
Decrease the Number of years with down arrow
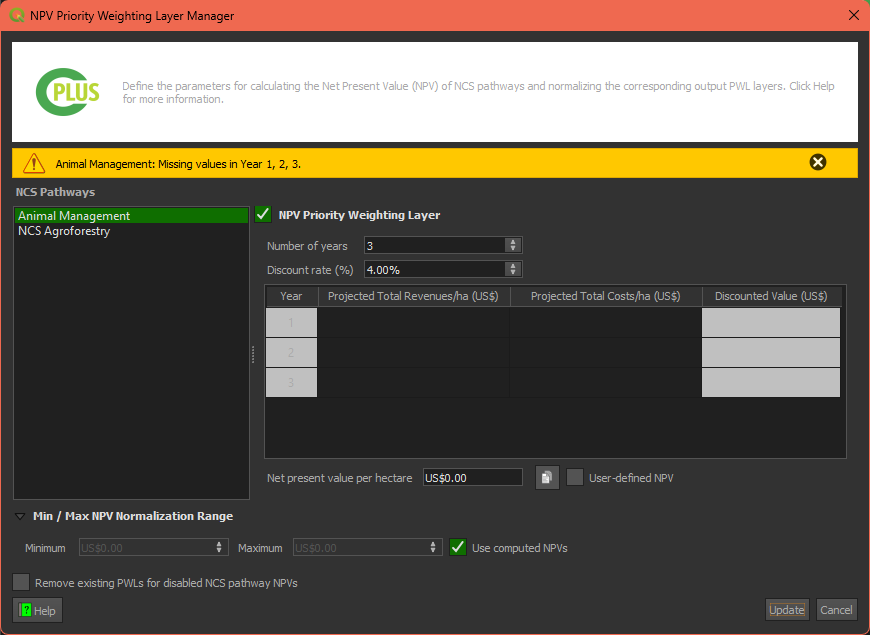click(513, 249)
